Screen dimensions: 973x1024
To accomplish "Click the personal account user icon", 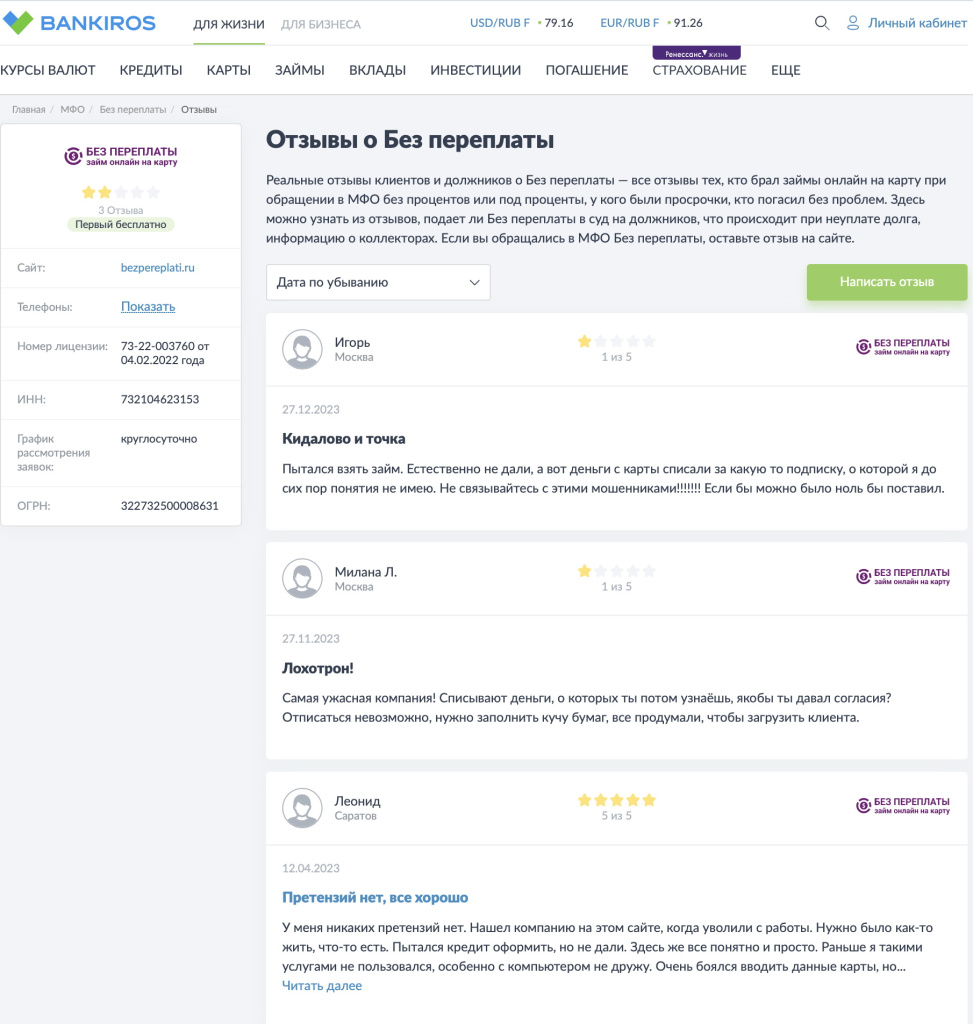I will pyautogui.click(x=853, y=23).
